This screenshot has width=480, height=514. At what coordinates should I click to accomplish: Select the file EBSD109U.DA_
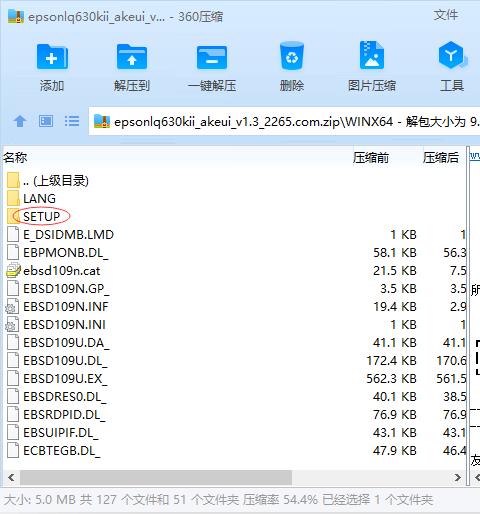click(66, 343)
